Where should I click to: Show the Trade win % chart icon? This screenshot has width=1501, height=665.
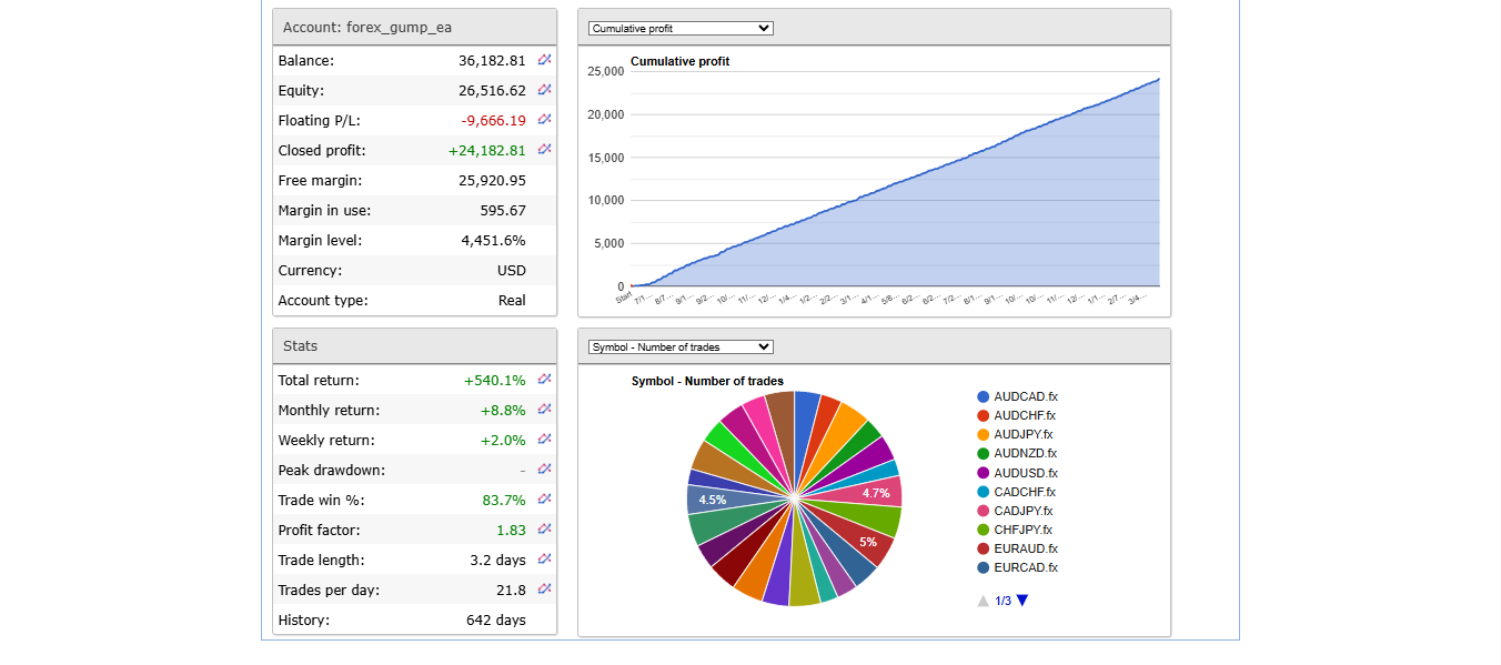point(544,499)
